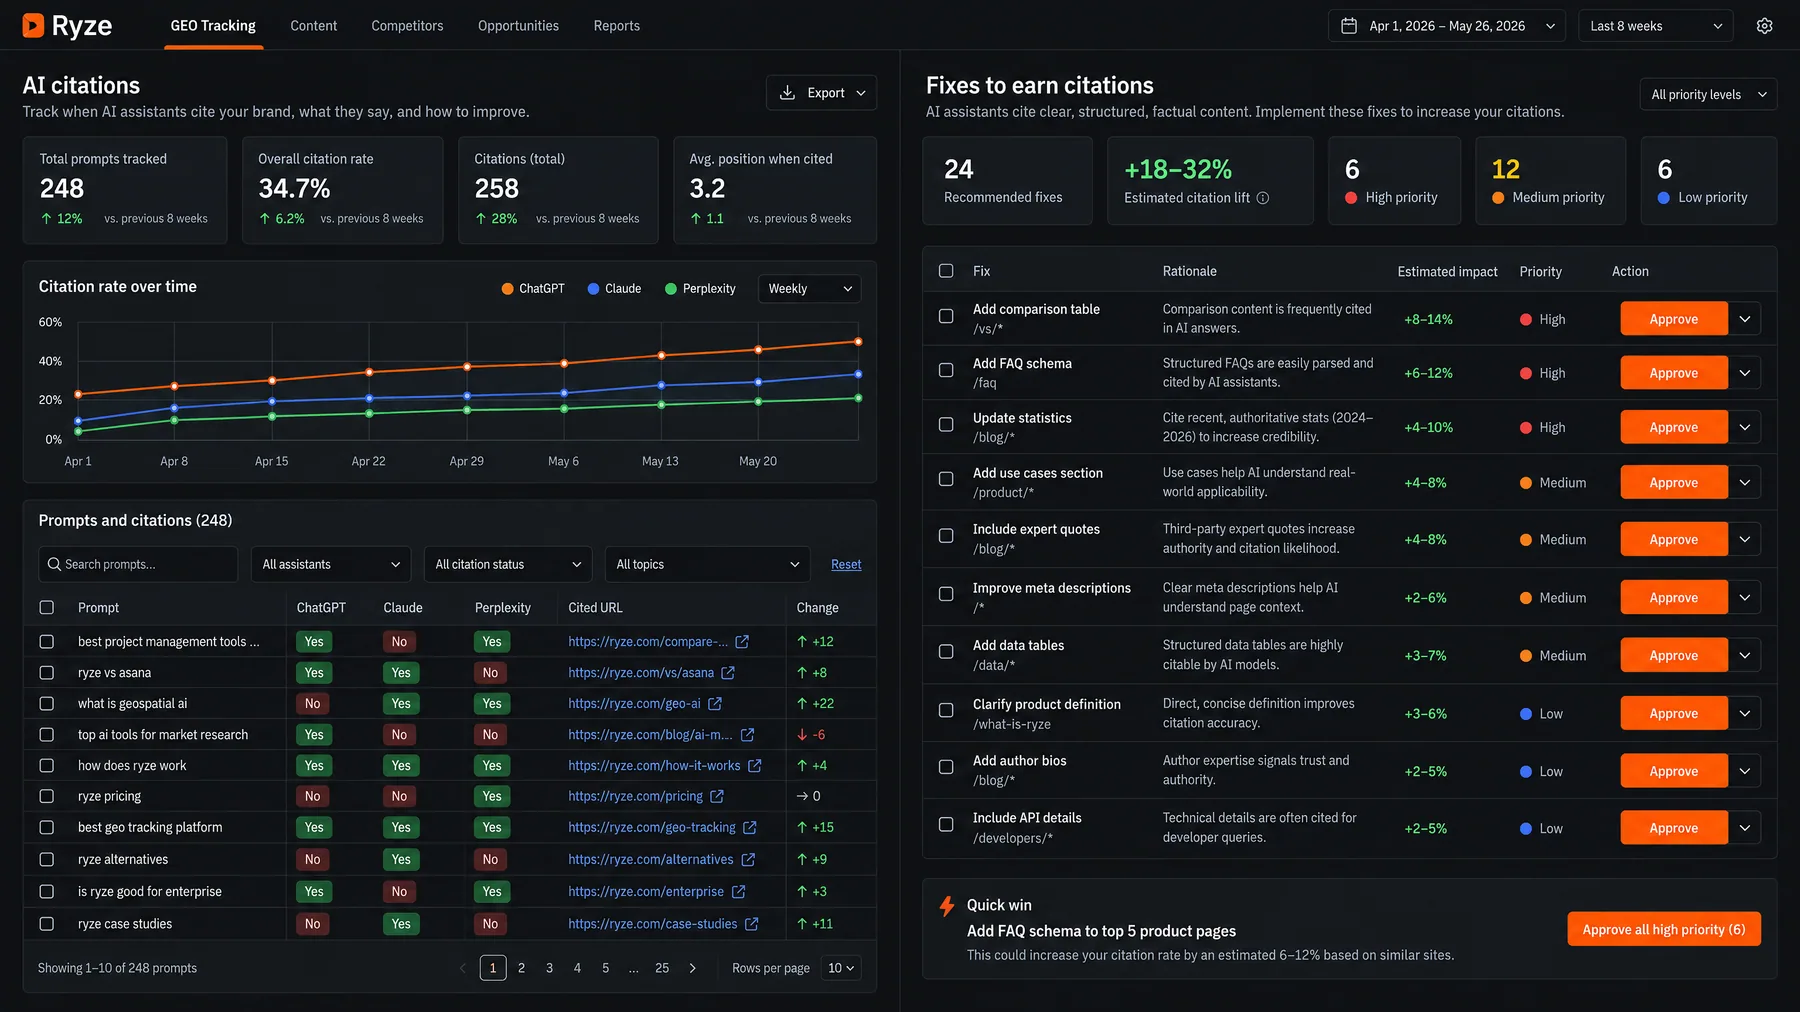Open external link icon for ryze.com/how-it-works

755,766
